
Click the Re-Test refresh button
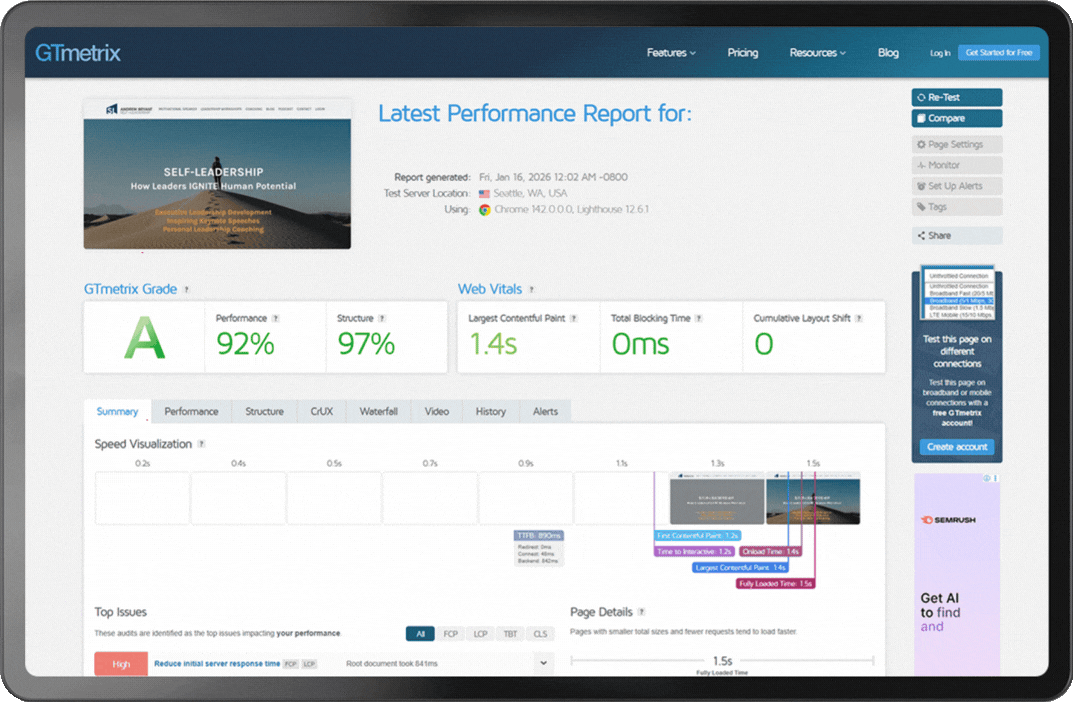coord(956,97)
